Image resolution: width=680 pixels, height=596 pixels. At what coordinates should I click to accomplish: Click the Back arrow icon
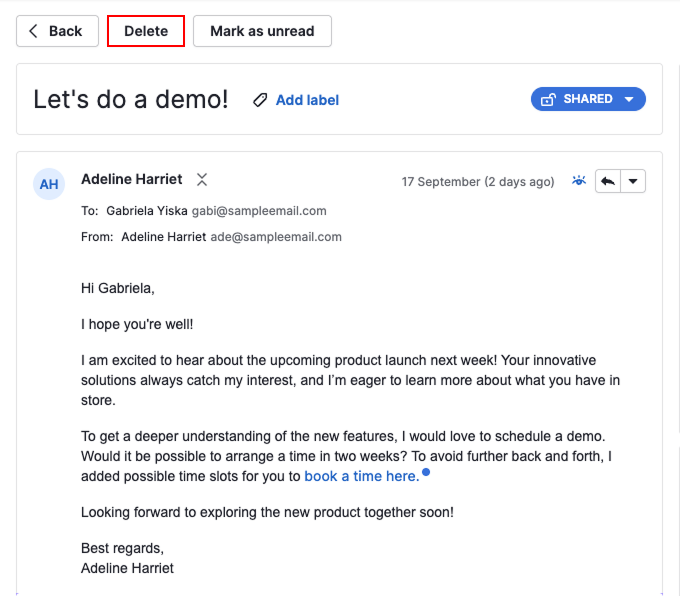(x=34, y=31)
